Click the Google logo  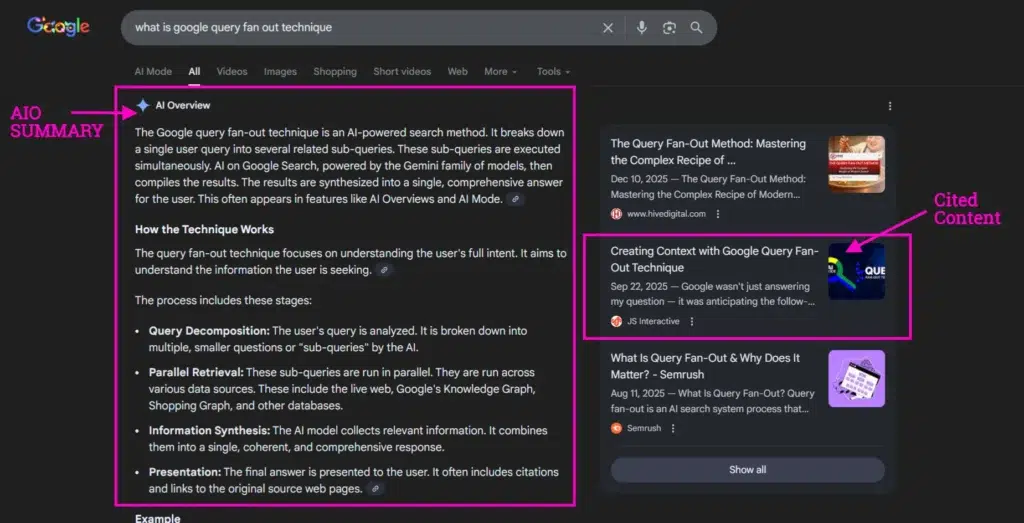click(58, 27)
